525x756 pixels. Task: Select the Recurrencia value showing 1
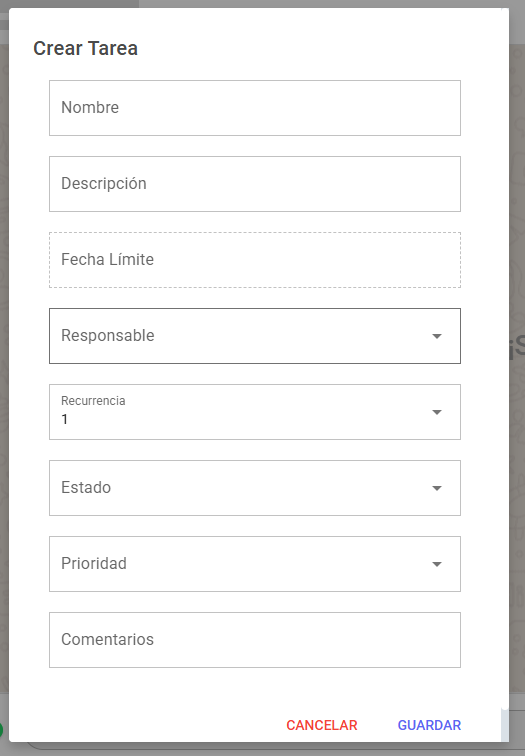coord(65,419)
